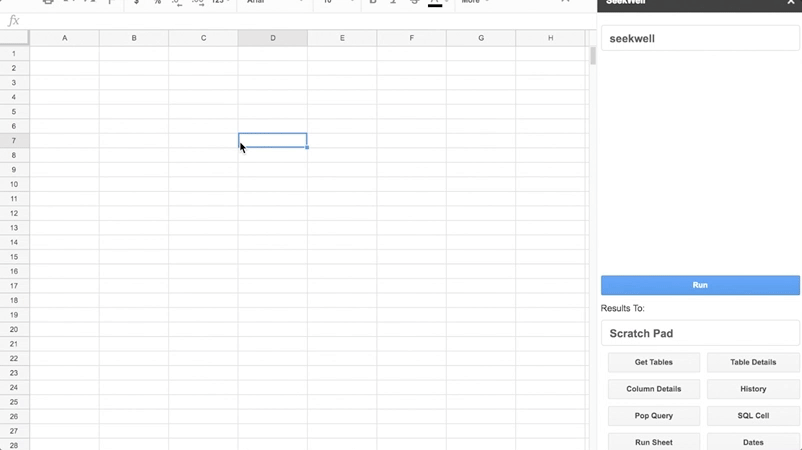Click the blue Run button
This screenshot has height=450, width=802.
coord(700,285)
